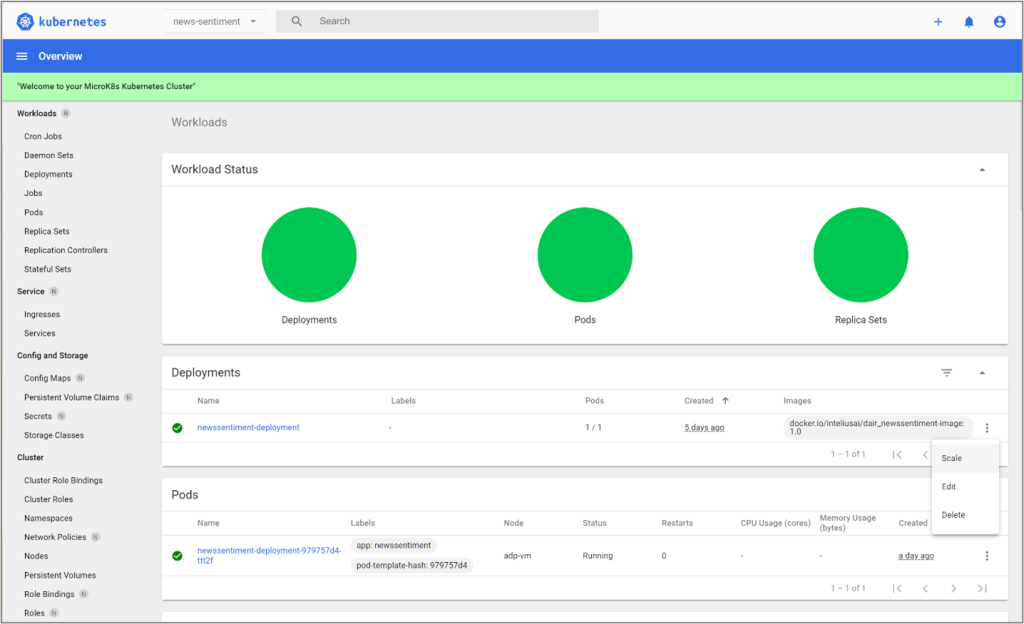Open the notifications bell

click(969, 22)
